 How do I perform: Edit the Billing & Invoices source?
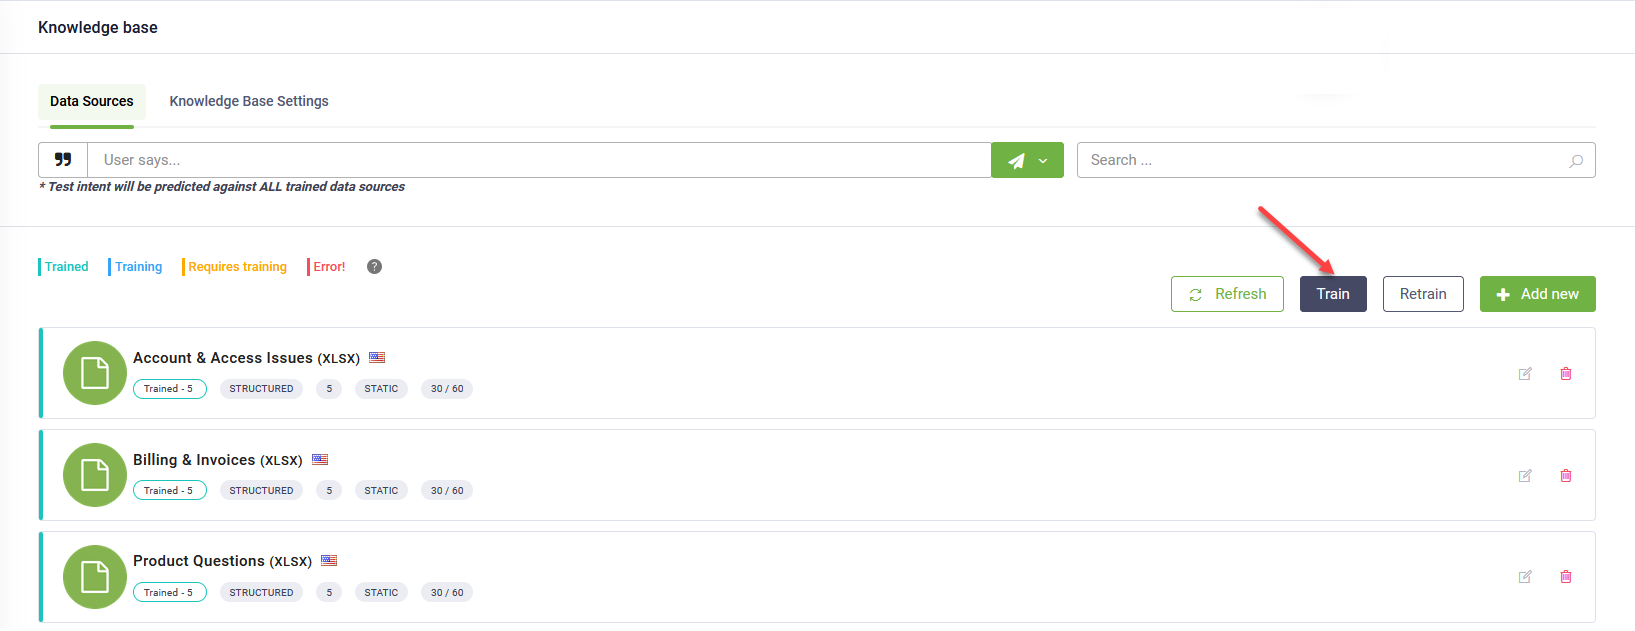coord(1525,476)
